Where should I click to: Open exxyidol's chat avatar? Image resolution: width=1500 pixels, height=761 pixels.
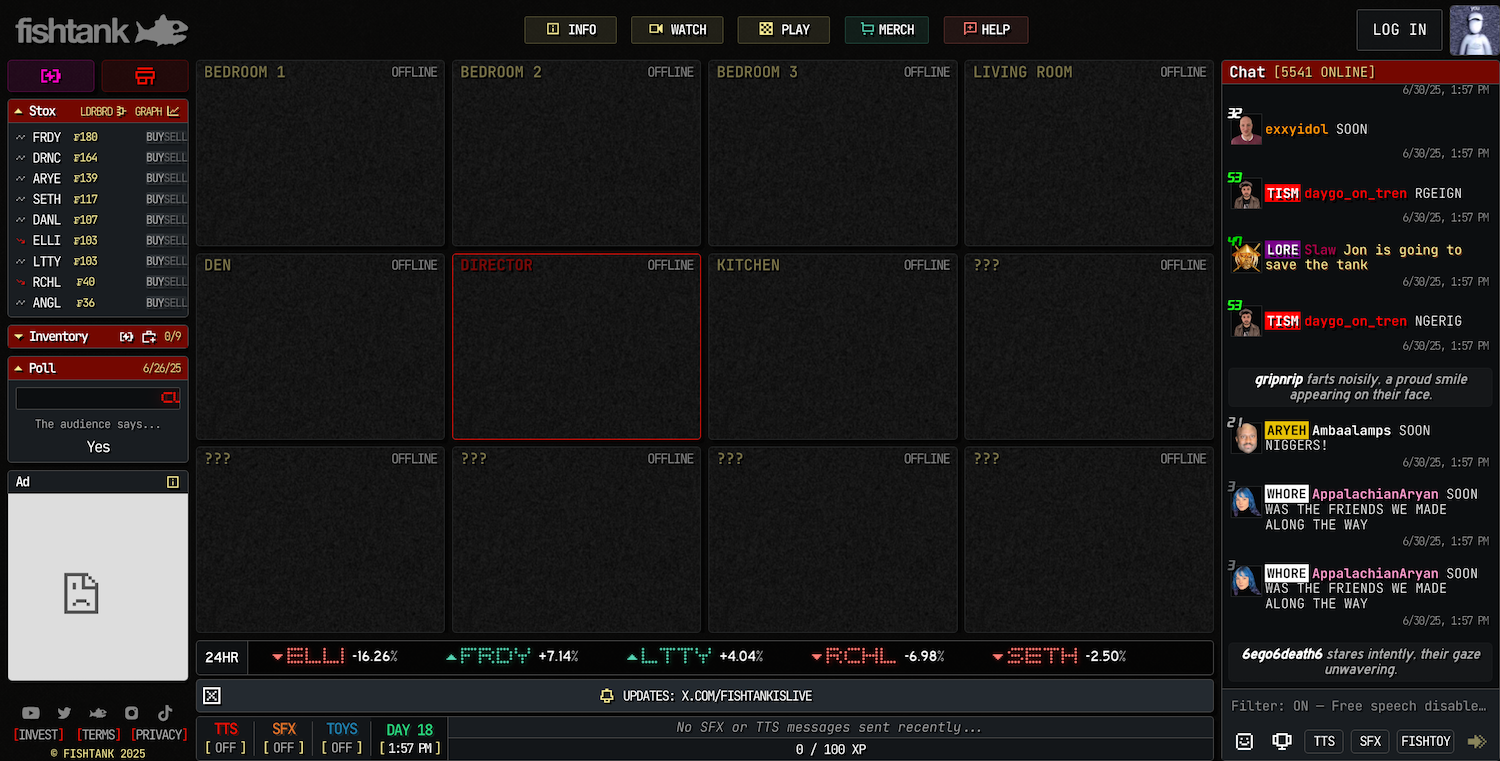pos(1246,129)
